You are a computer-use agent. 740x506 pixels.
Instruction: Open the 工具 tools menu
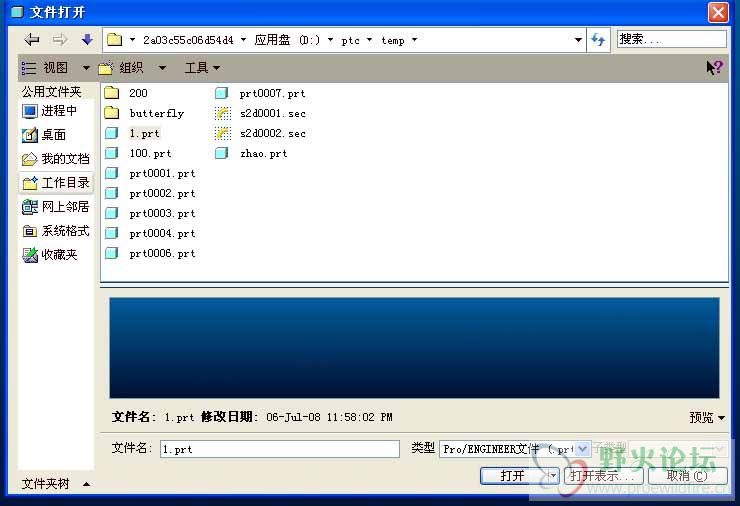(x=202, y=68)
